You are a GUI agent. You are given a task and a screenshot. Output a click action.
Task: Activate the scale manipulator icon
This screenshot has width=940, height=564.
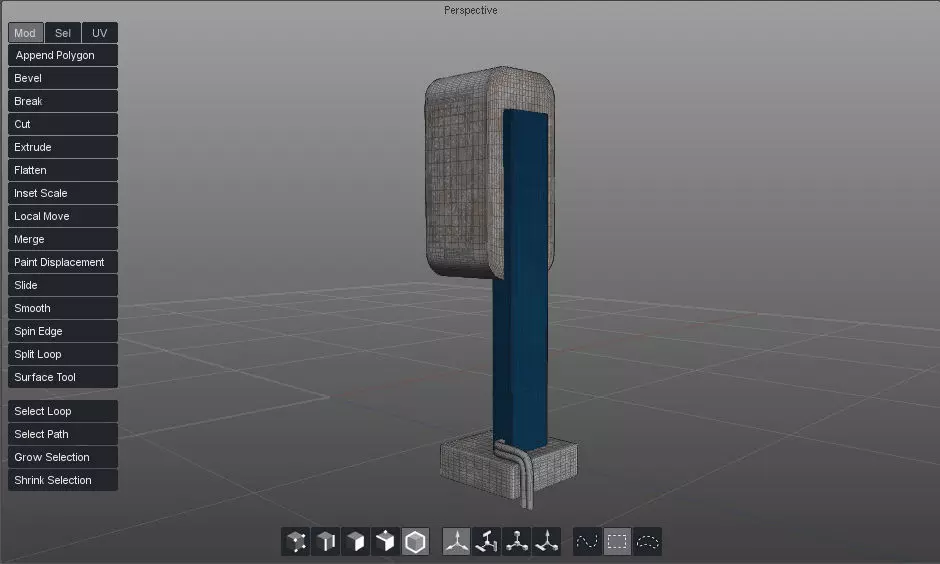point(517,542)
